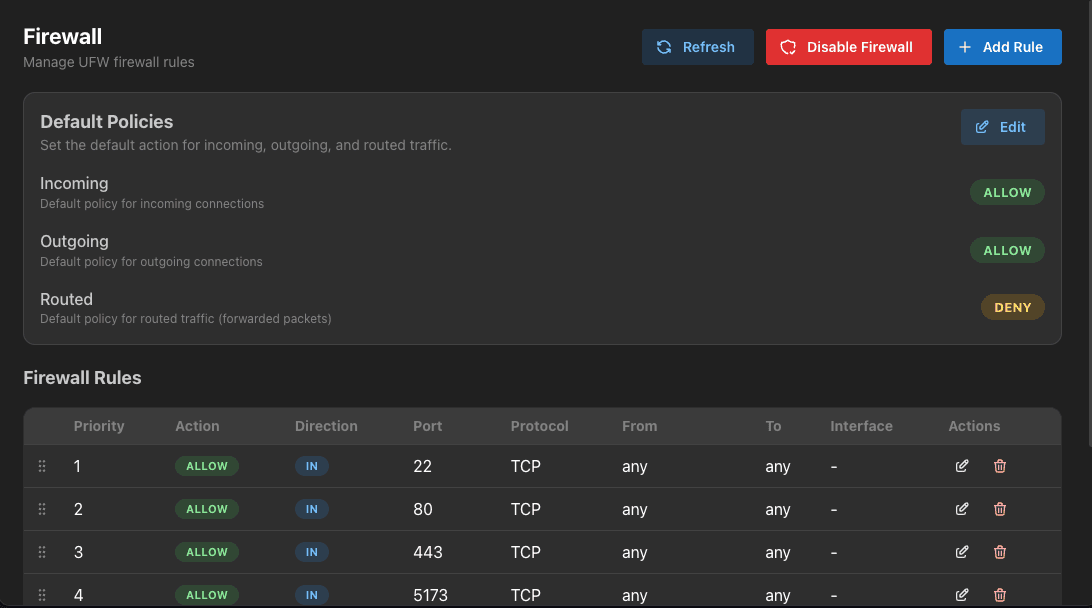Click the Outgoing policy label
This screenshot has height=608, width=1092.
point(75,241)
